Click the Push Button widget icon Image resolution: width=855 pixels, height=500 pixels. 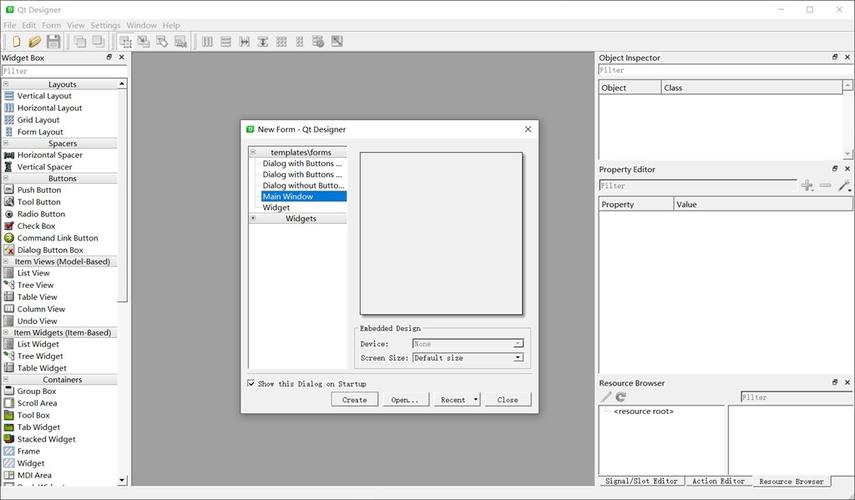[9, 190]
